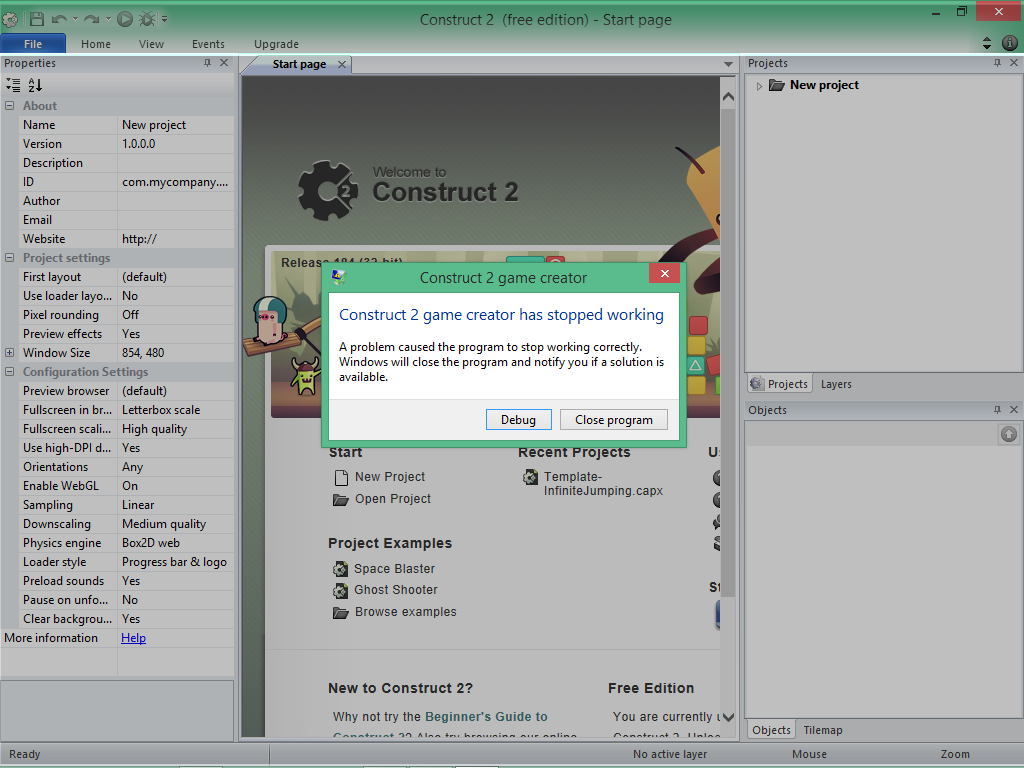Open the Start page tab dropdown arrow

(x=727, y=63)
